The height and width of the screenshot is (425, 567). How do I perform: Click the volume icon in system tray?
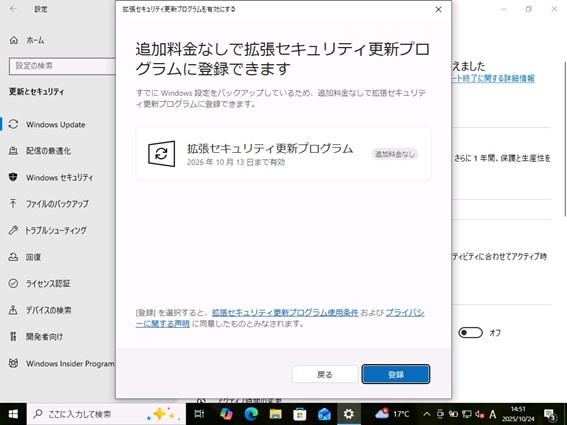pos(479,414)
